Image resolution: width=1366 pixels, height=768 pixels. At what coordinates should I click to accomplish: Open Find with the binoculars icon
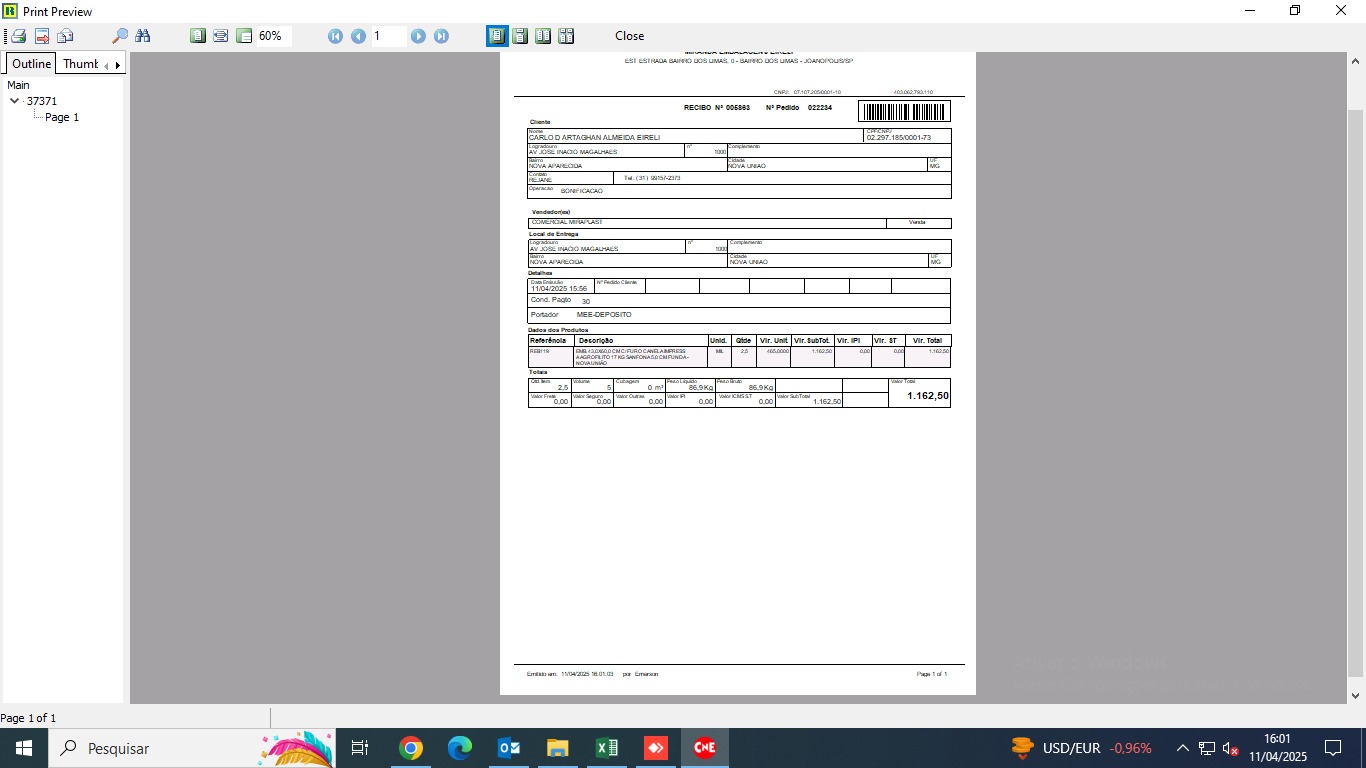point(143,36)
